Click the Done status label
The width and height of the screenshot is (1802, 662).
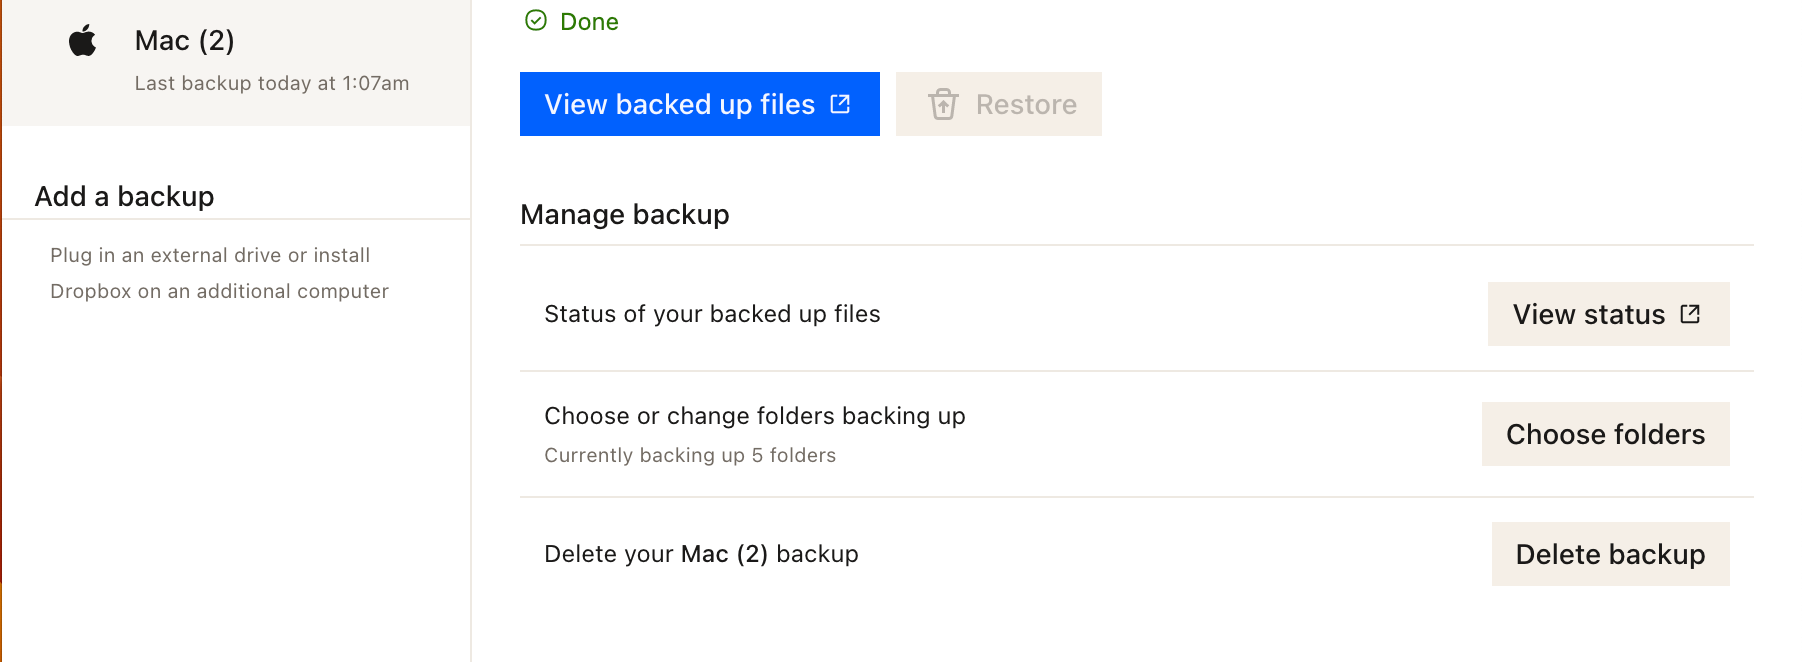(x=590, y=20)
